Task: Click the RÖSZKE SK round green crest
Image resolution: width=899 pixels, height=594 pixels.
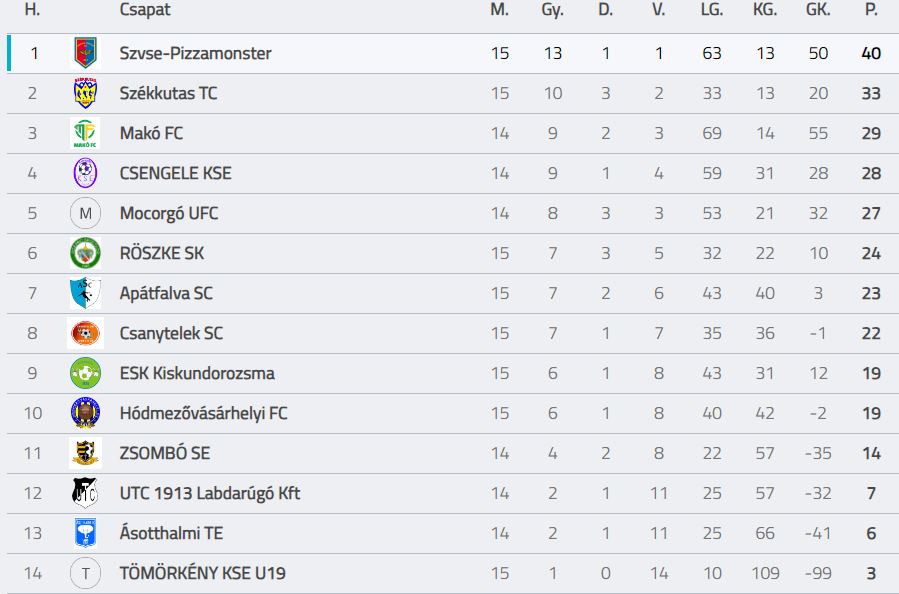Action: 86,253
